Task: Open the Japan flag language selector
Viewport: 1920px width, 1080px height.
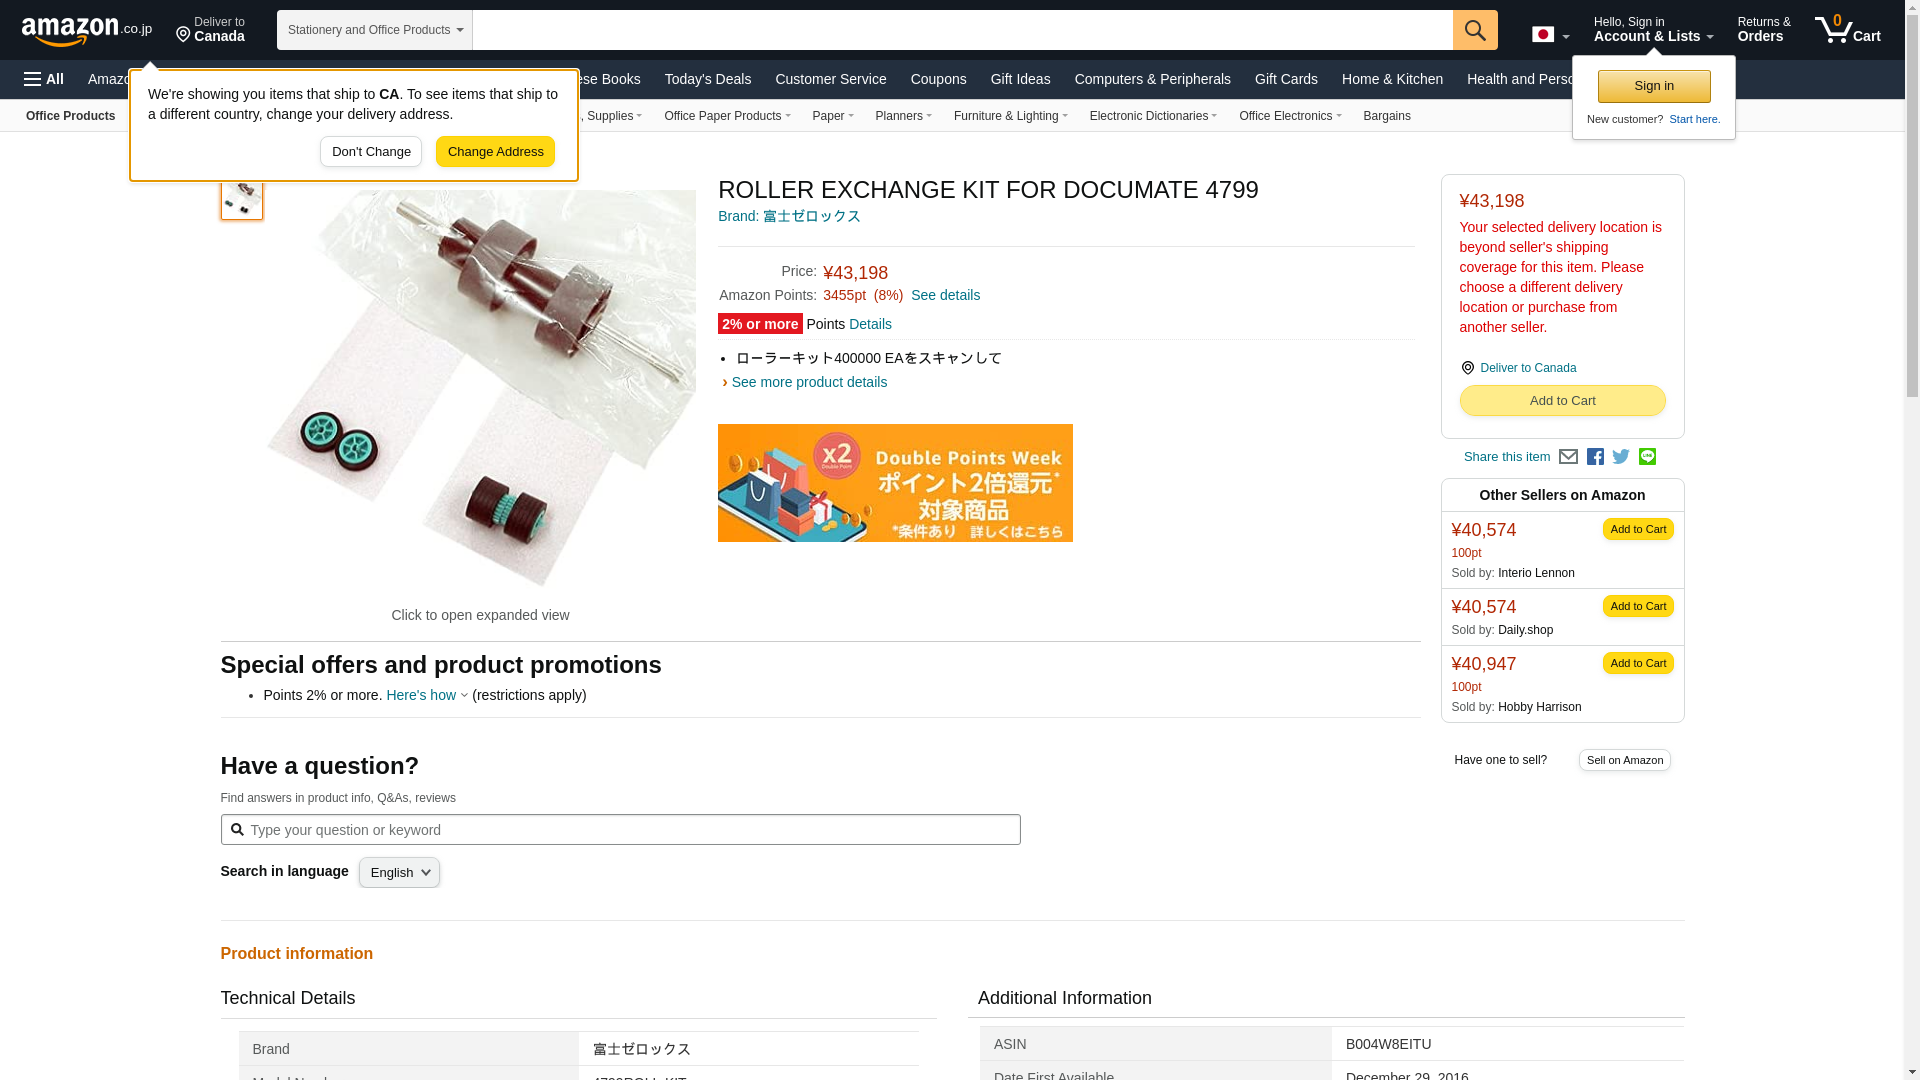Action: 1550,35
